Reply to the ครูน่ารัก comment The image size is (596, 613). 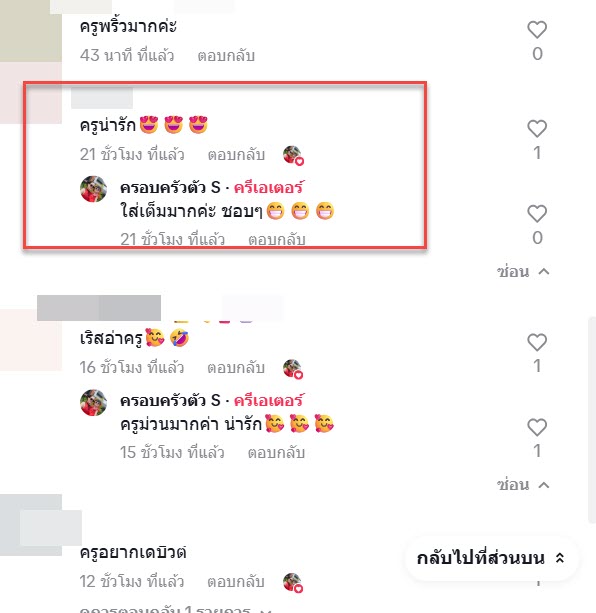(236, 154)
